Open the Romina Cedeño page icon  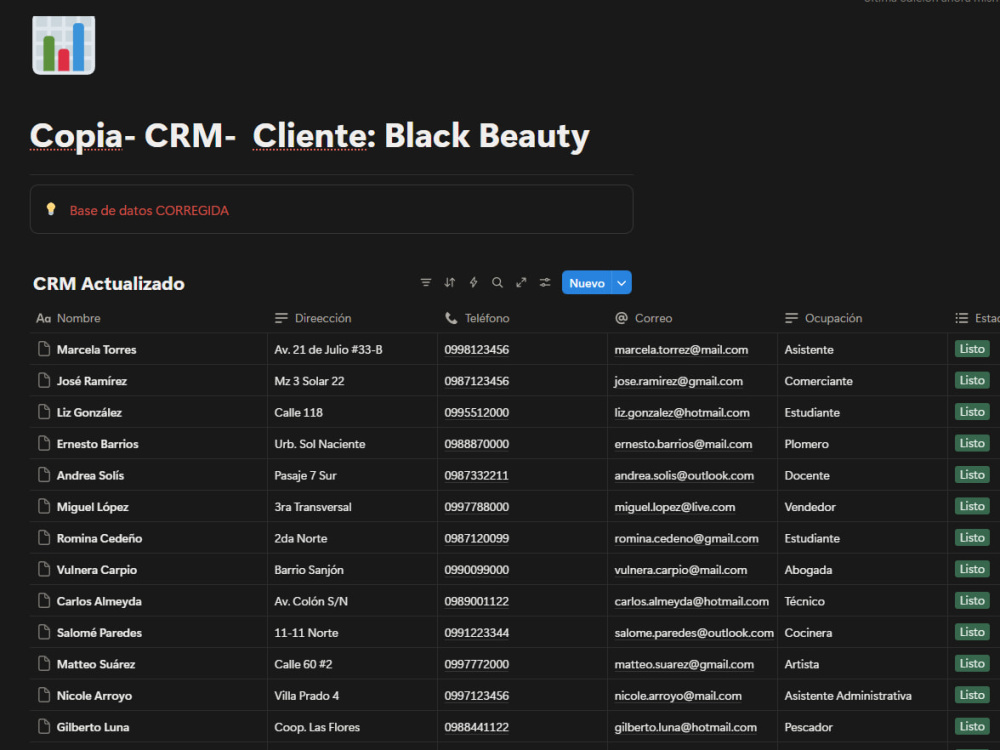(x=44, y=538)
